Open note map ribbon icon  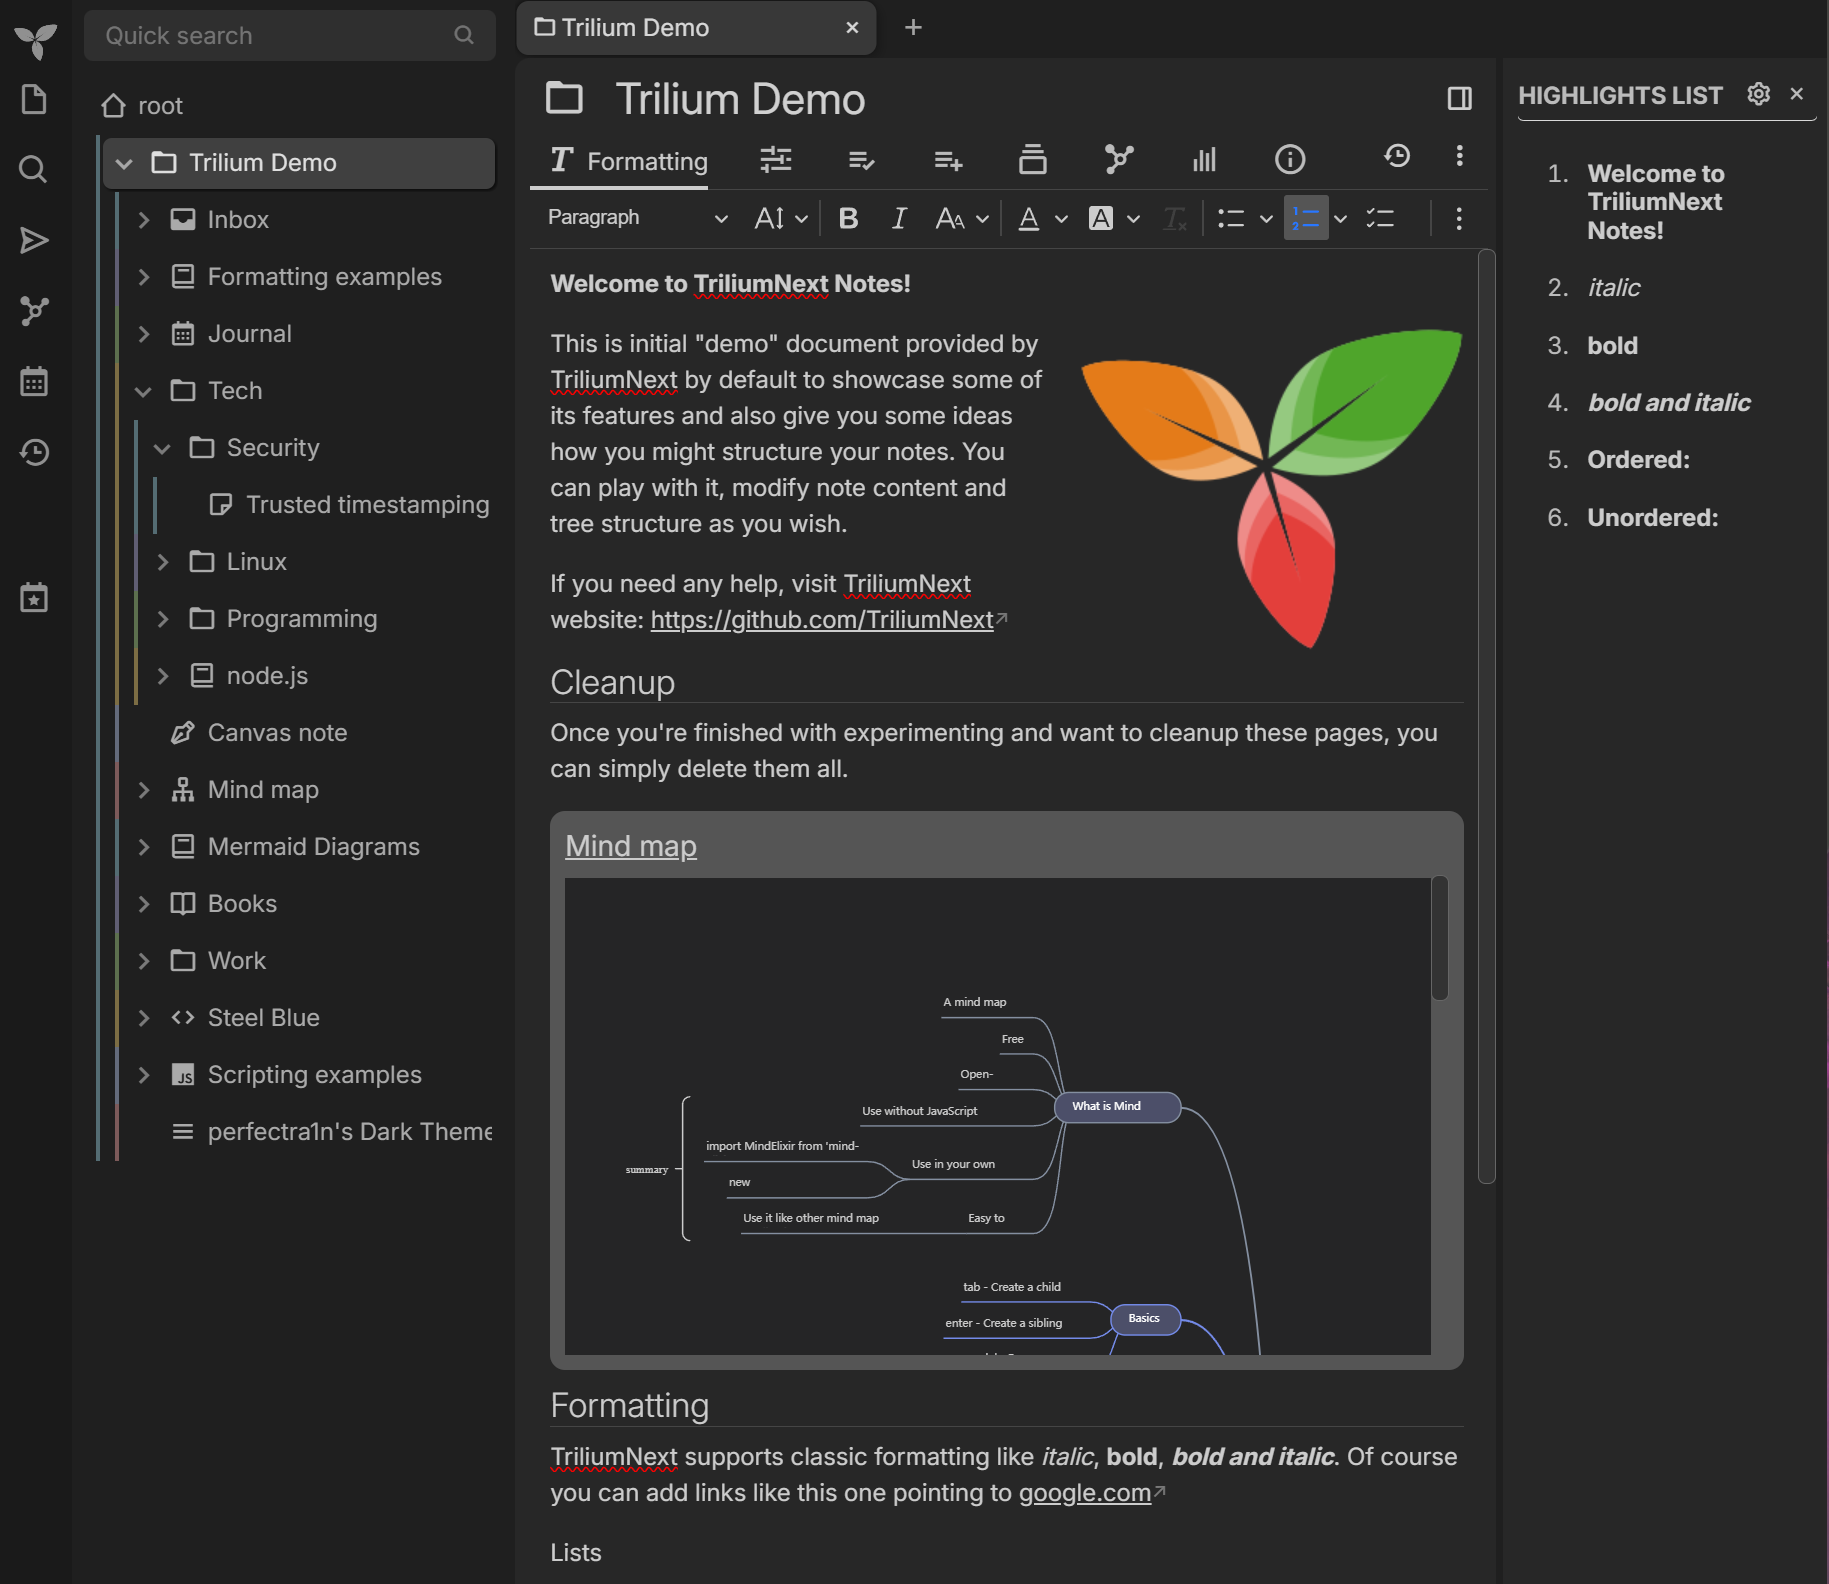(1119, 160)
